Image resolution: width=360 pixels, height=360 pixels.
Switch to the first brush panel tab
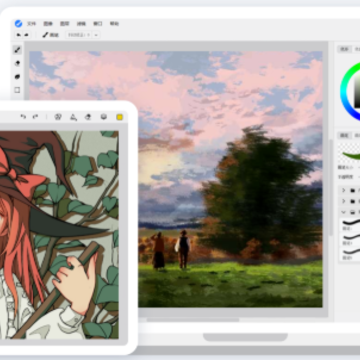point(344,135)
